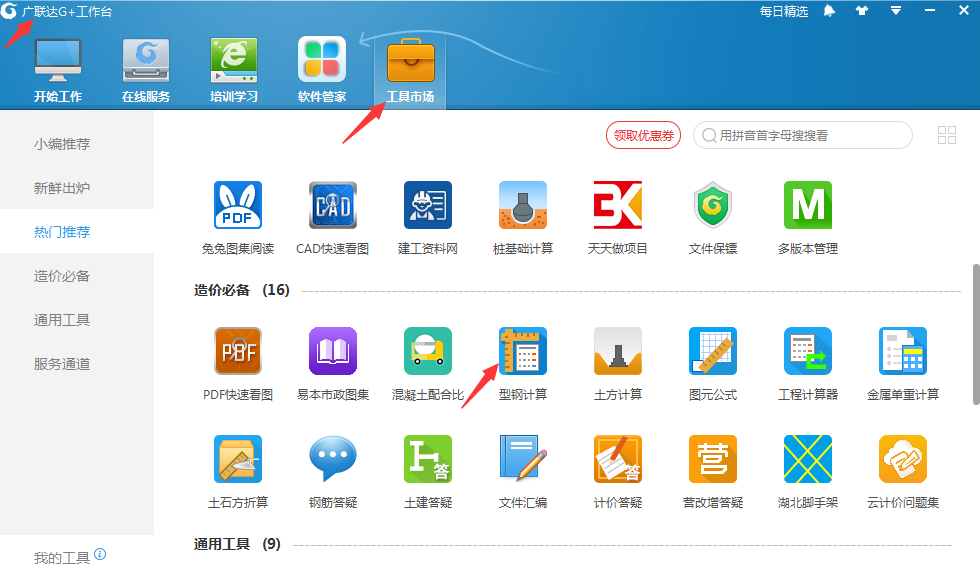Open 桩基础计算 tool
This screenshot has width=980, height=576.
(x=522, y=206)
